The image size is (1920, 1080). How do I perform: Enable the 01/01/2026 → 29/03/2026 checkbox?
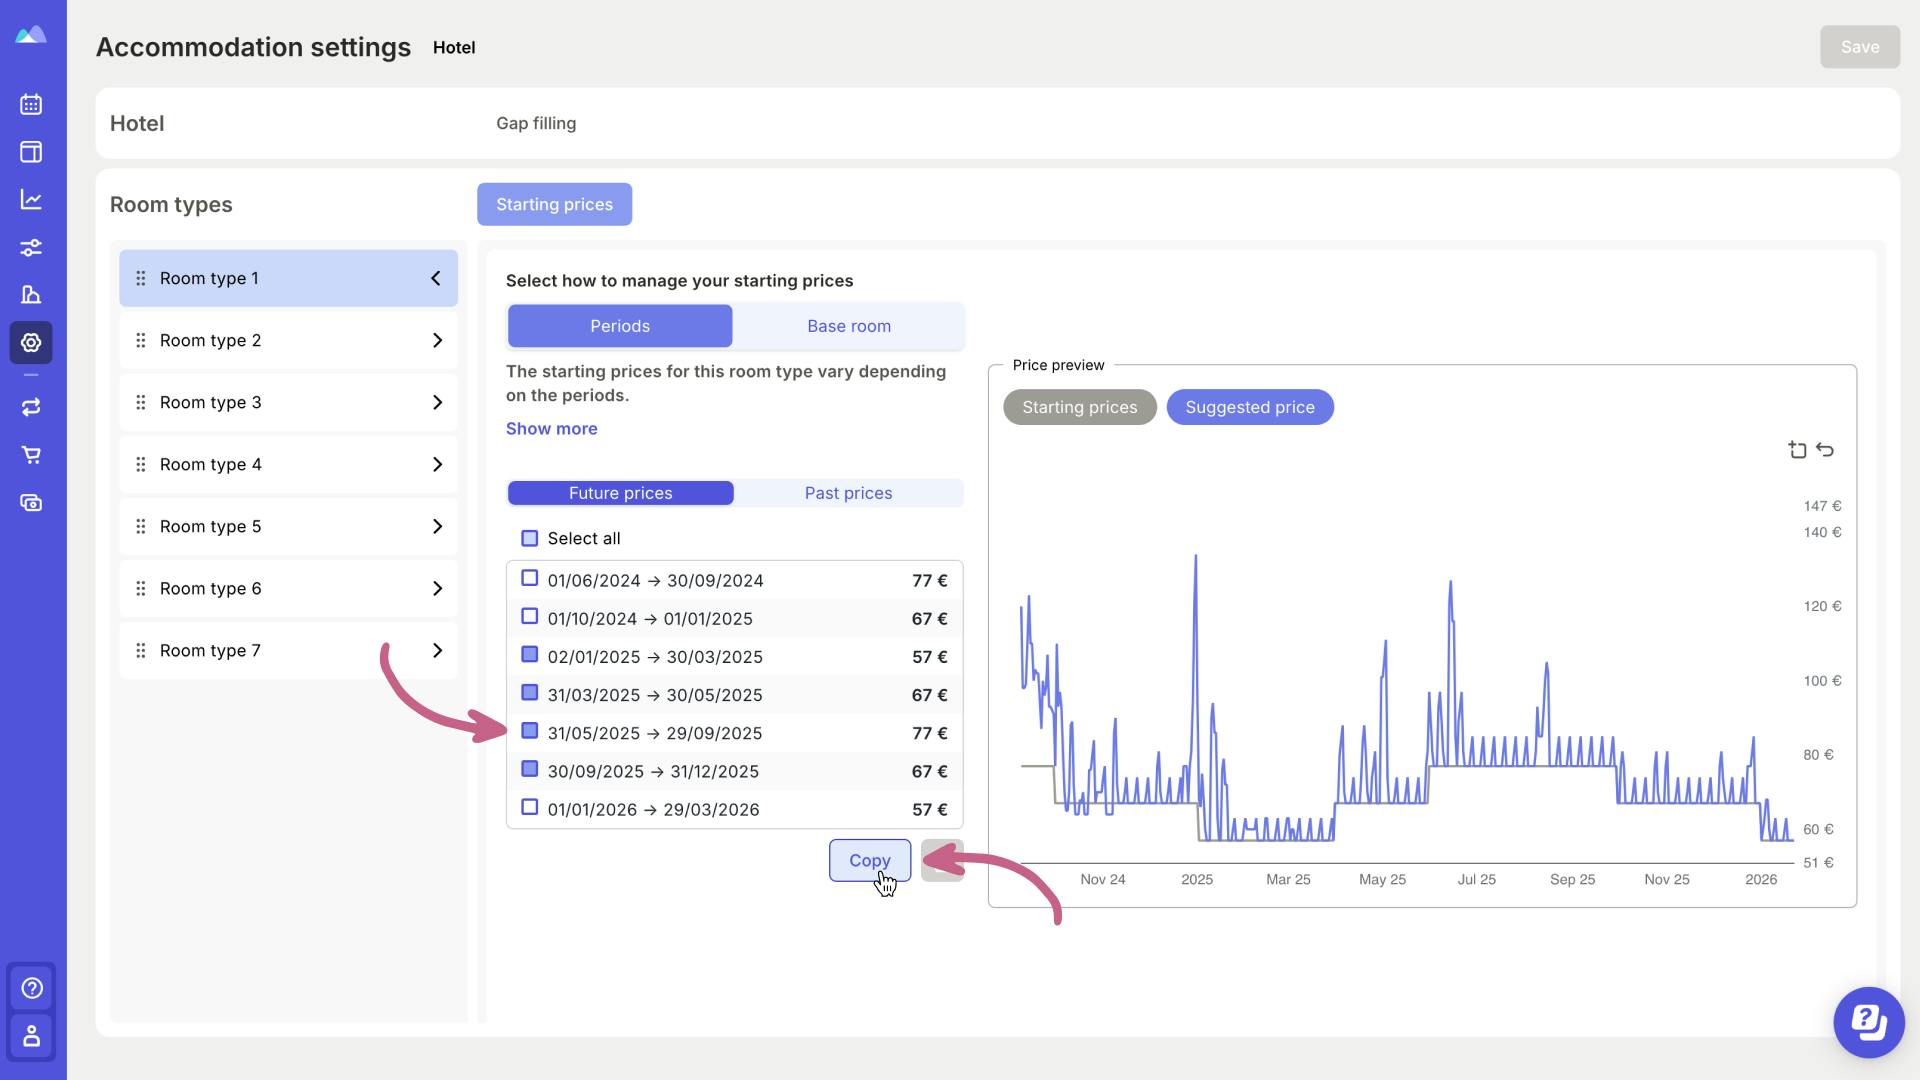[530, 808]
